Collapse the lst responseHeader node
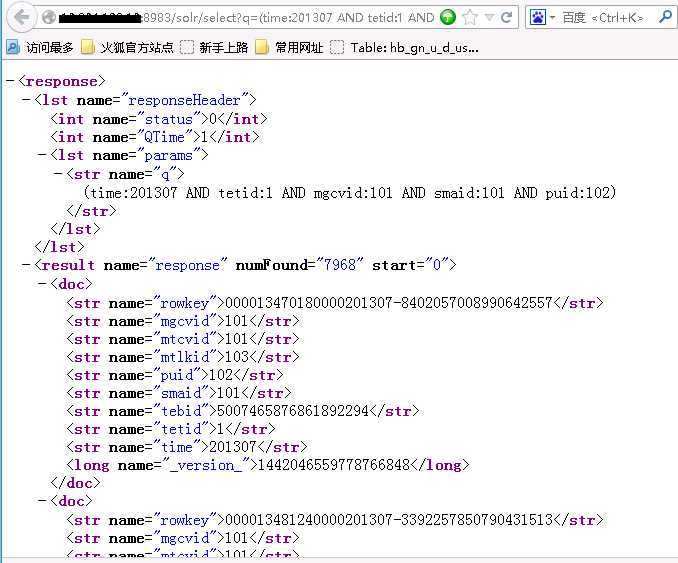 26,100
